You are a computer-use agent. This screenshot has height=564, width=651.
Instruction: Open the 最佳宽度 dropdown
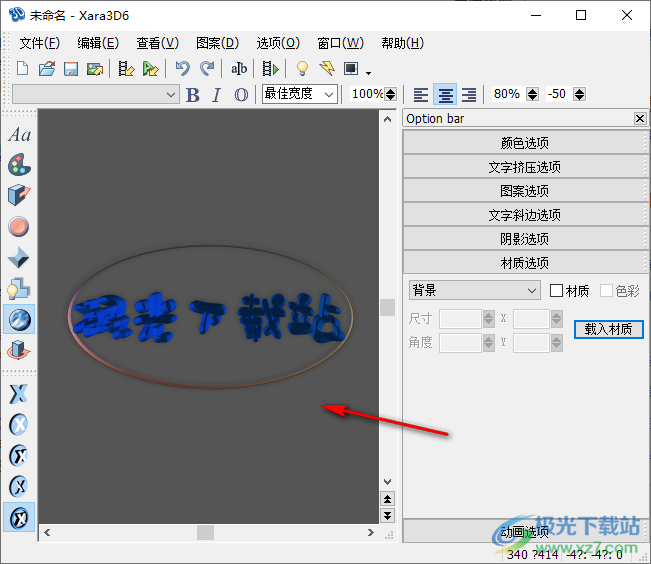[x=300, y=94]
